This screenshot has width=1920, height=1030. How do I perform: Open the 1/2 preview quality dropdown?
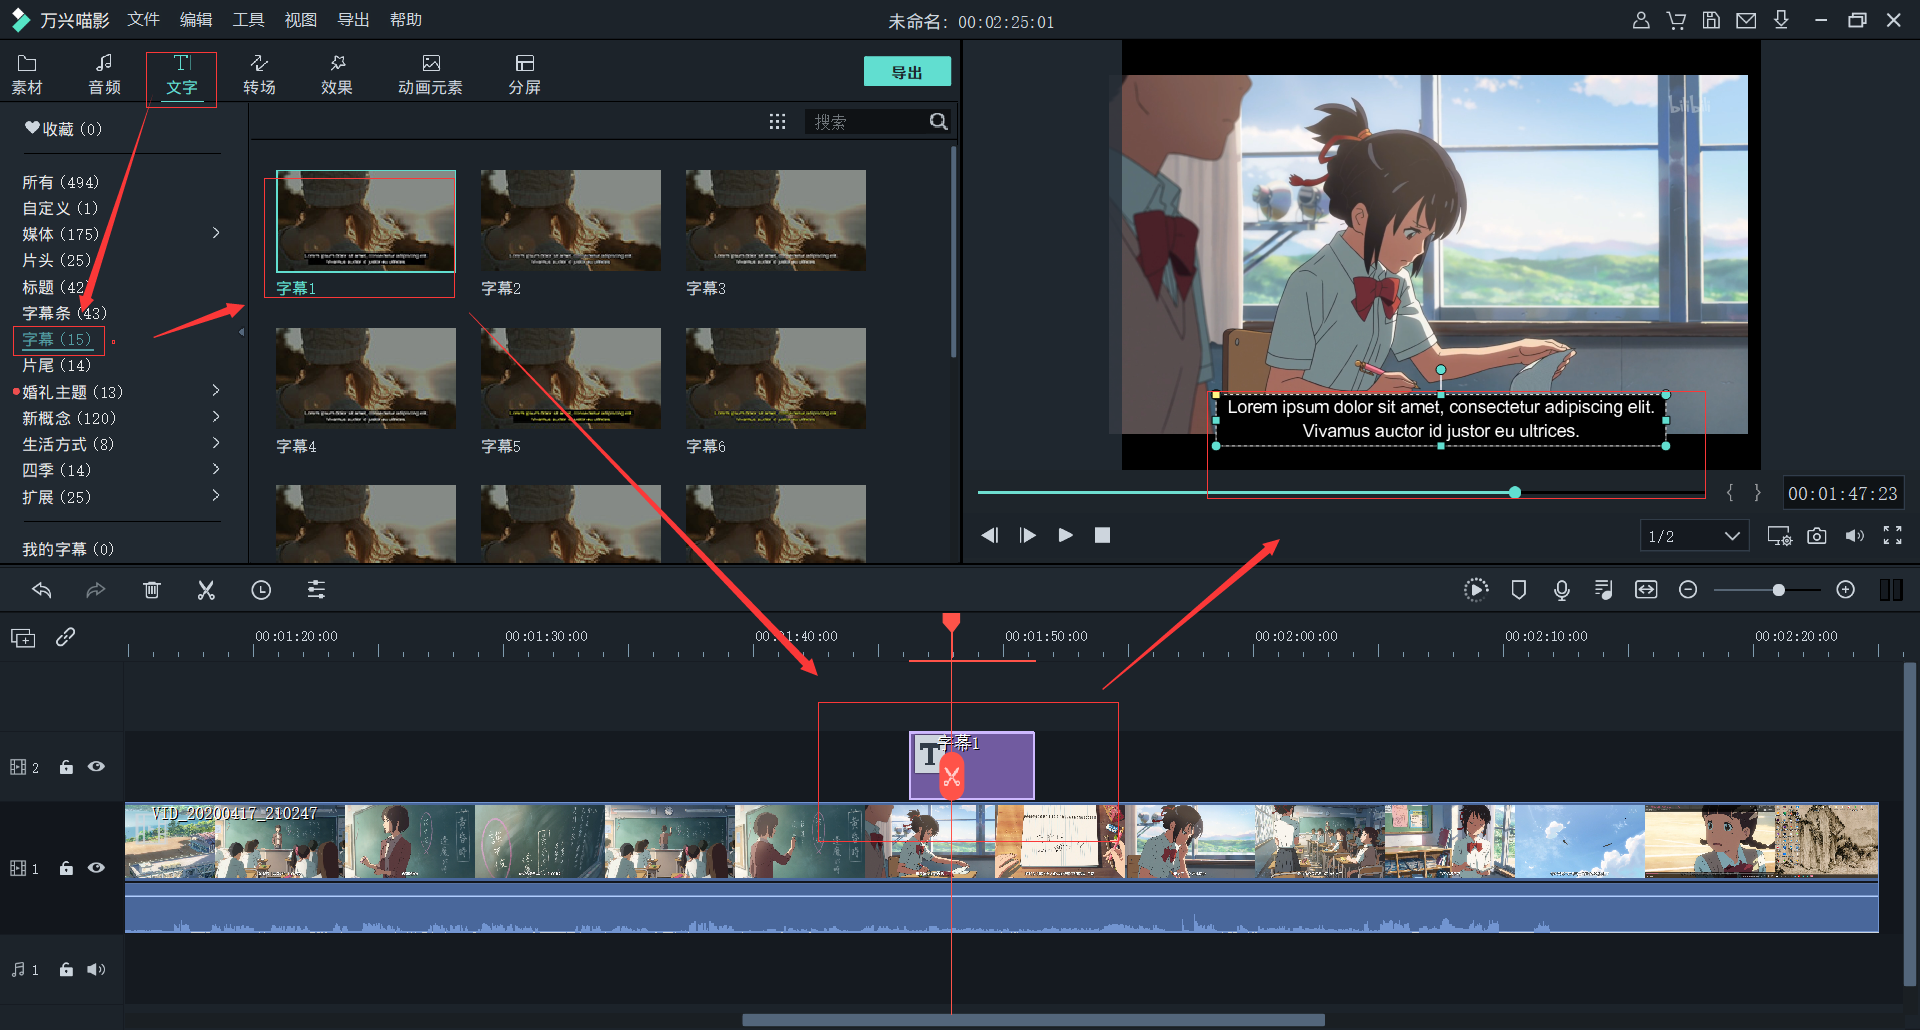pos(1694,536)
